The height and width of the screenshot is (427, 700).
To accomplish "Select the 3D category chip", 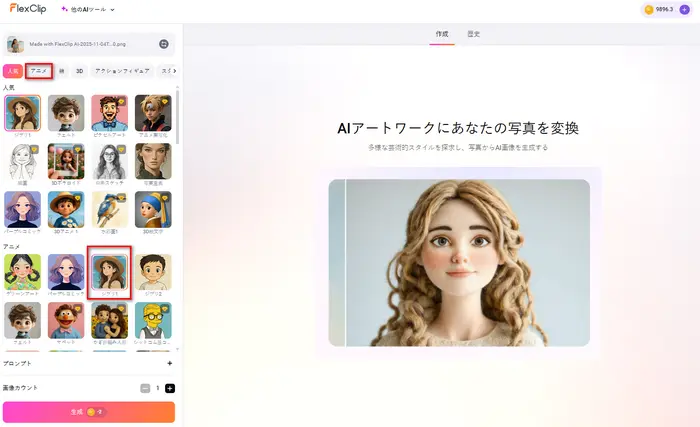I will pos(79,71).
